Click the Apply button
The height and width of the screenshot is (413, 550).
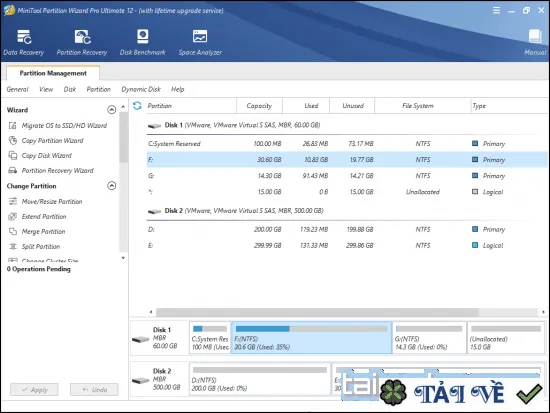(x=34, y=389)
